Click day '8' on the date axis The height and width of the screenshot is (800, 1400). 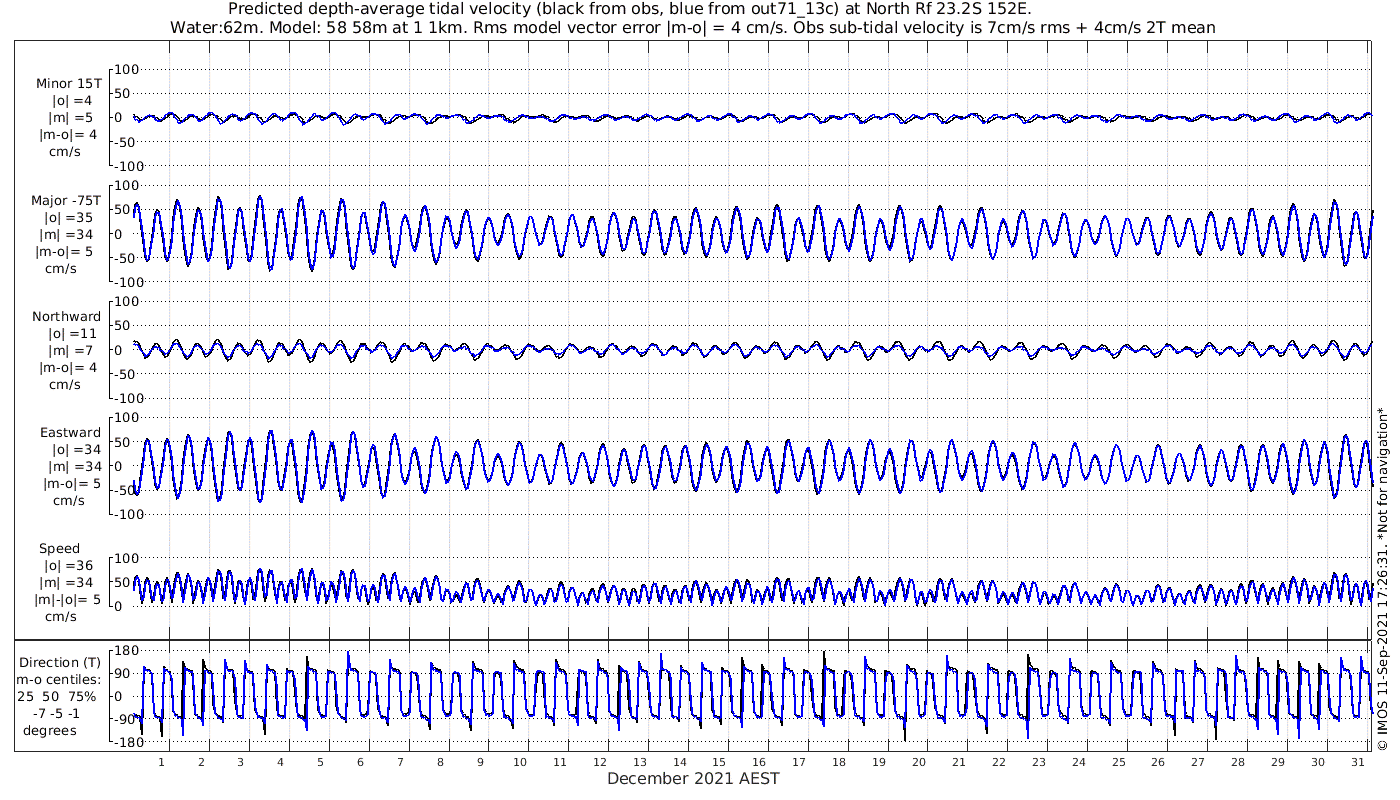[440, 762]
